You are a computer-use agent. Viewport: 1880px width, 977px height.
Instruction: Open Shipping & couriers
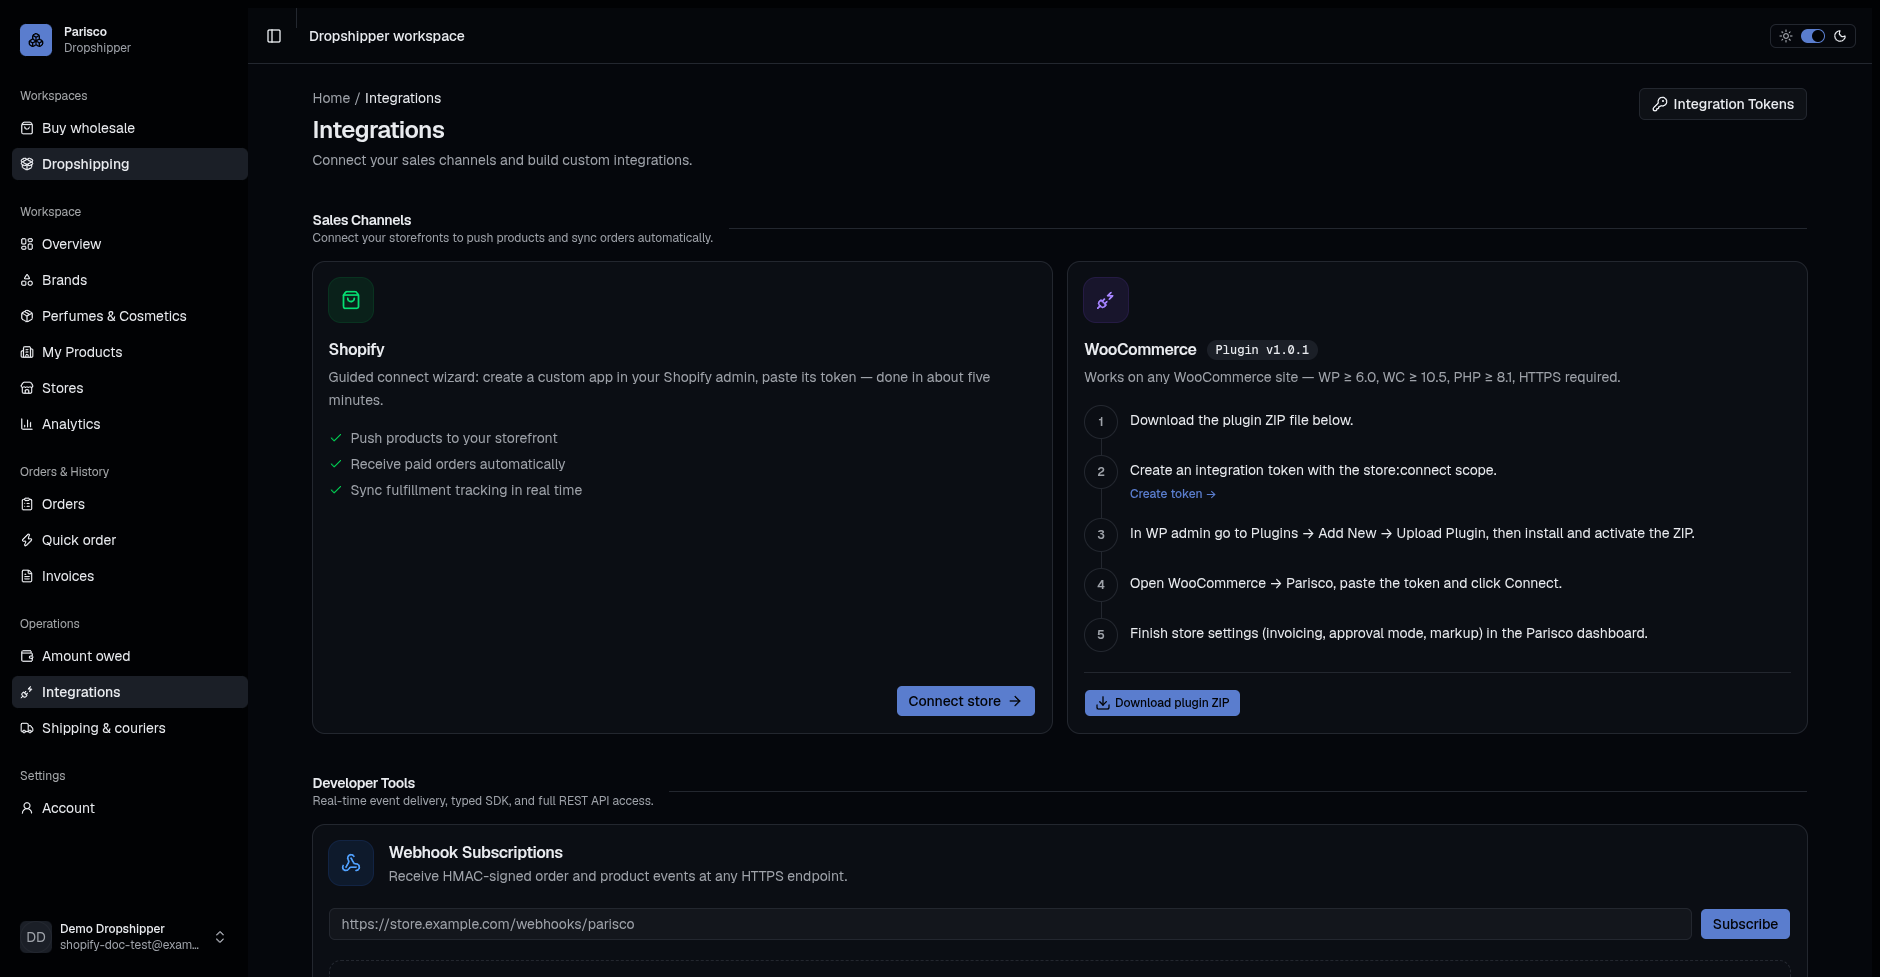[x=130, y=728]
